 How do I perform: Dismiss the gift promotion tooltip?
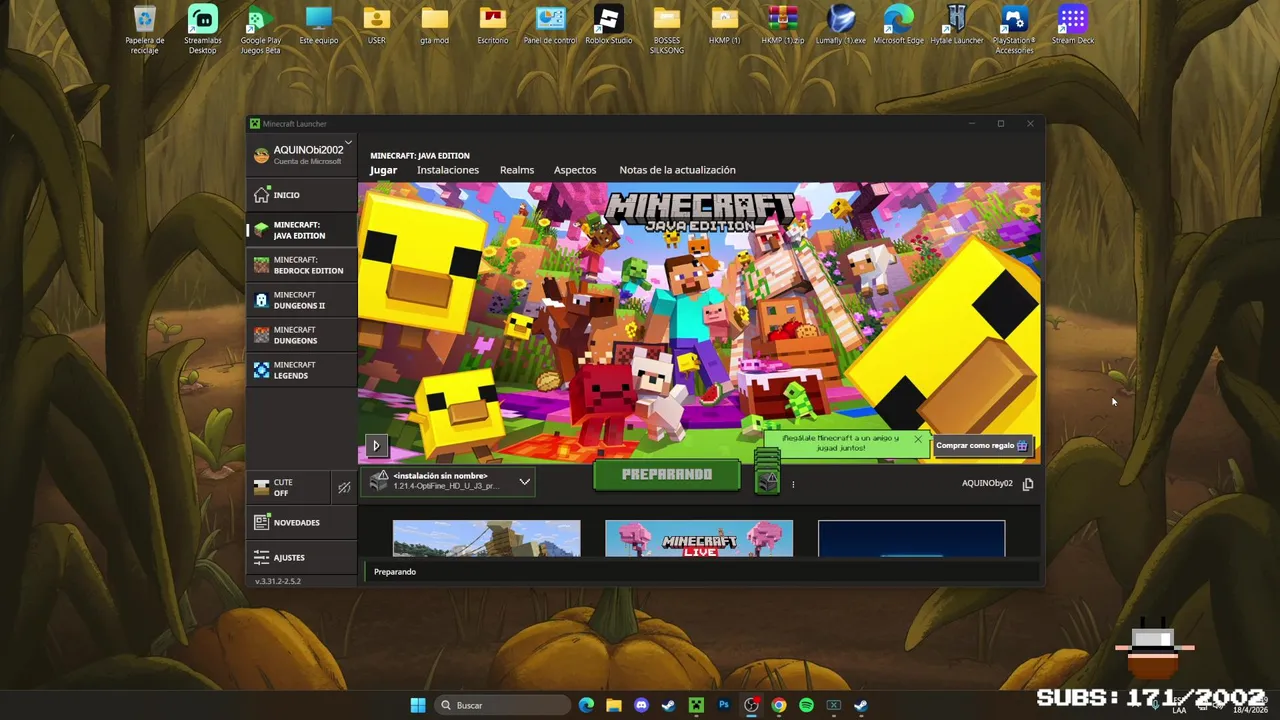click(x=917, y=439)
